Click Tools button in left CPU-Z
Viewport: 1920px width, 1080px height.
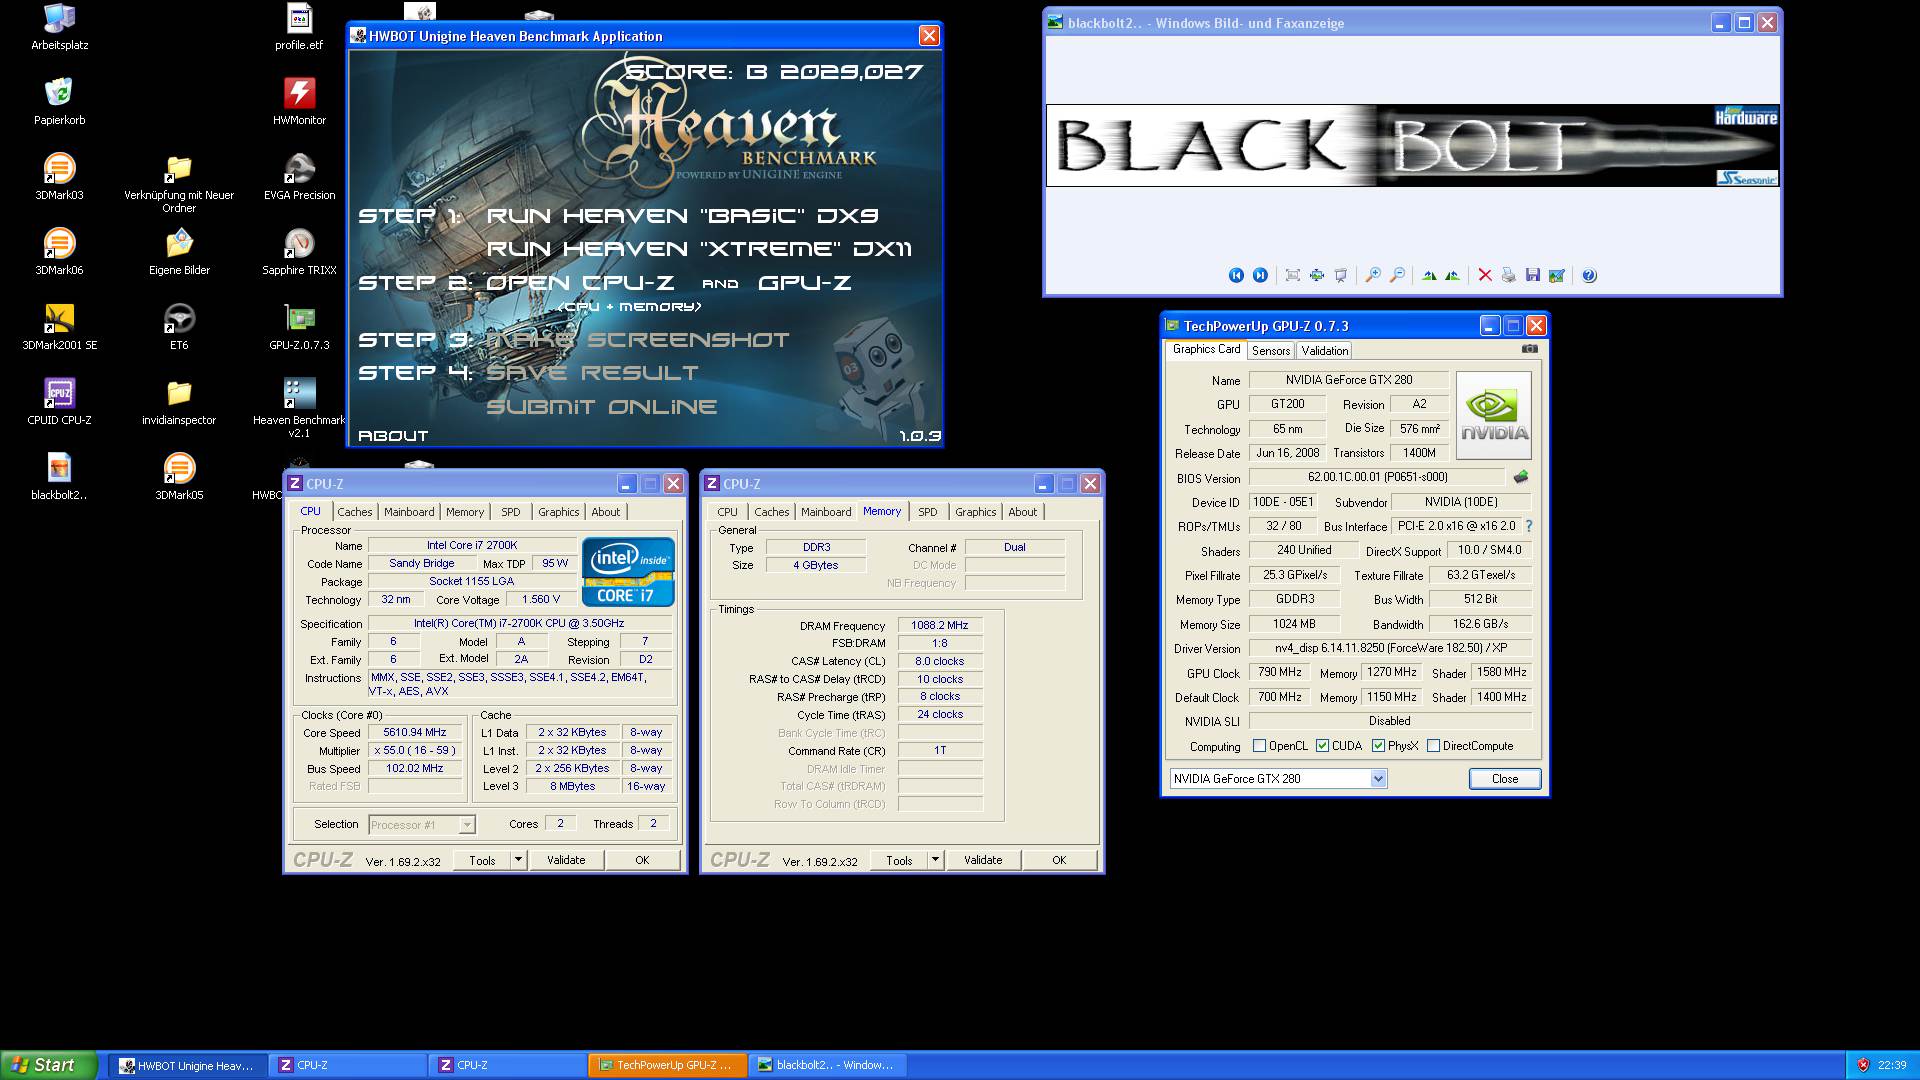pyautogui.click(x=482, y=860)
